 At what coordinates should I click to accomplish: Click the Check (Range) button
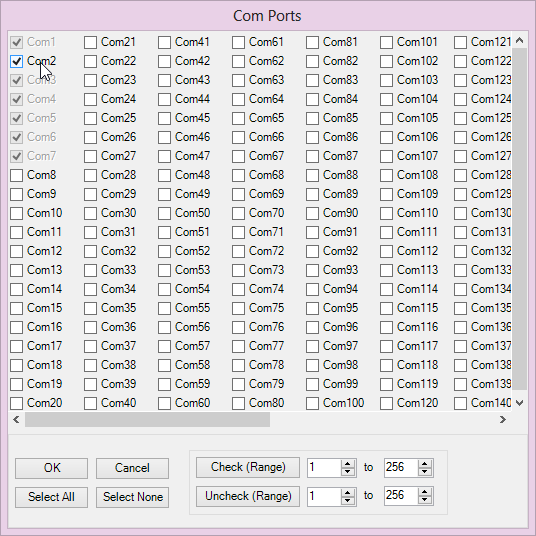(x=248, y=467)
